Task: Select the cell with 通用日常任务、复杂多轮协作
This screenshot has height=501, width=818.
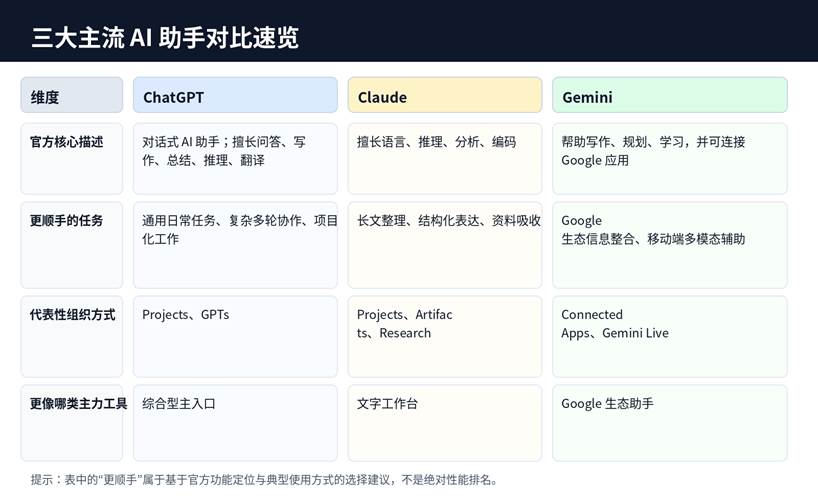Action: coord(235,244)
